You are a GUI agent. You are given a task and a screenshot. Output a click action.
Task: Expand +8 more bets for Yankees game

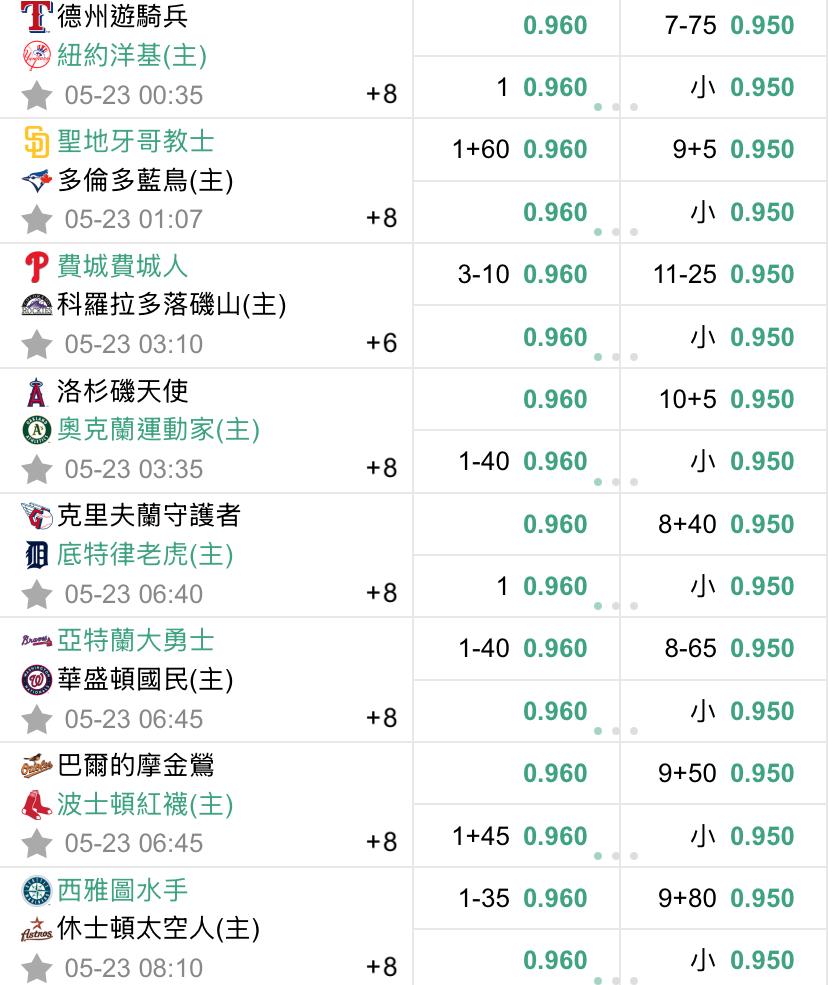pos(382,94)
